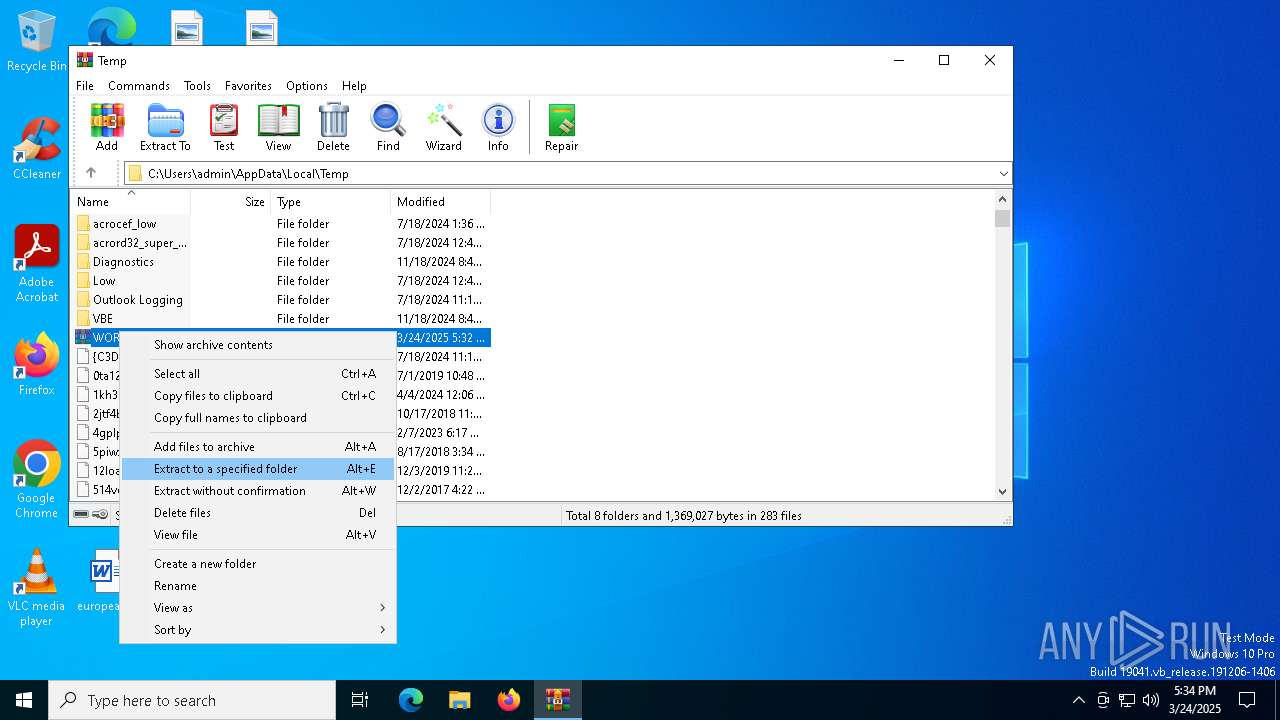Sort by the Modified column header
Image resolution: width=1280 pixels, height=720 pixels.
coord(440,202)
